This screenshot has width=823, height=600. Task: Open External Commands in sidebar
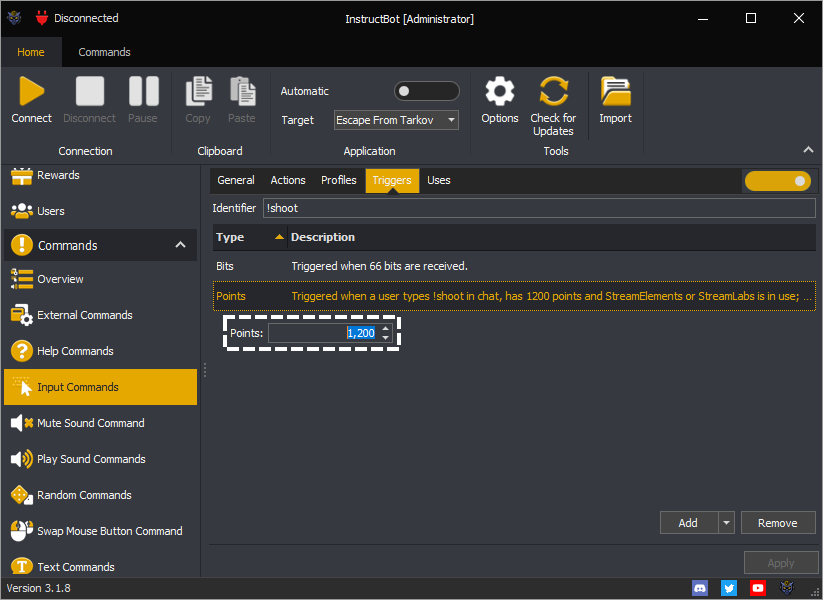(100, 315)
